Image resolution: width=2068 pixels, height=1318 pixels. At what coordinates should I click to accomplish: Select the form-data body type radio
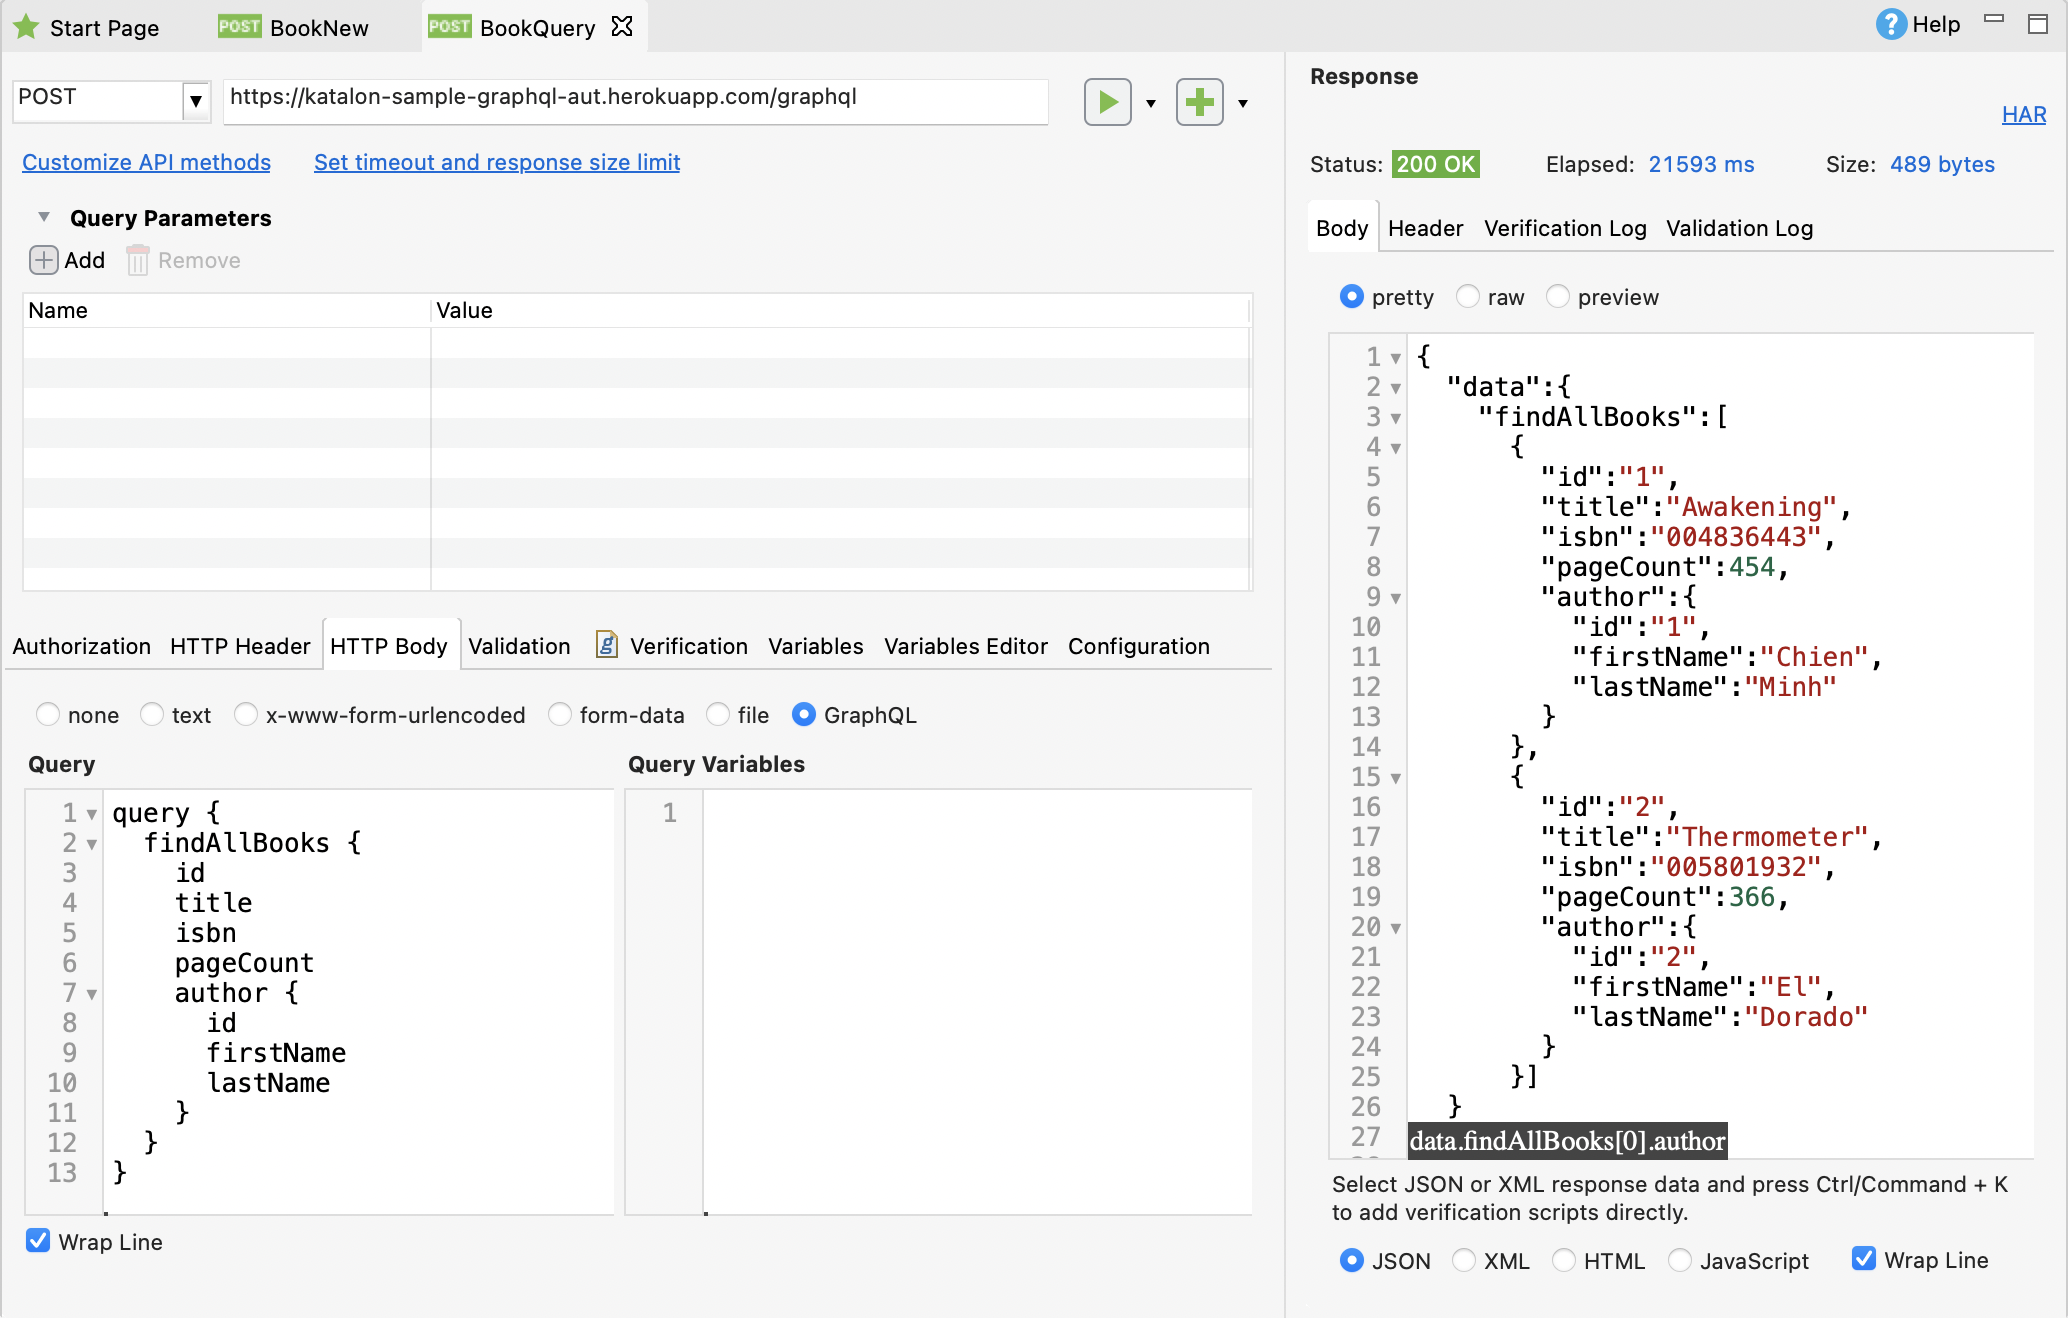560,715
